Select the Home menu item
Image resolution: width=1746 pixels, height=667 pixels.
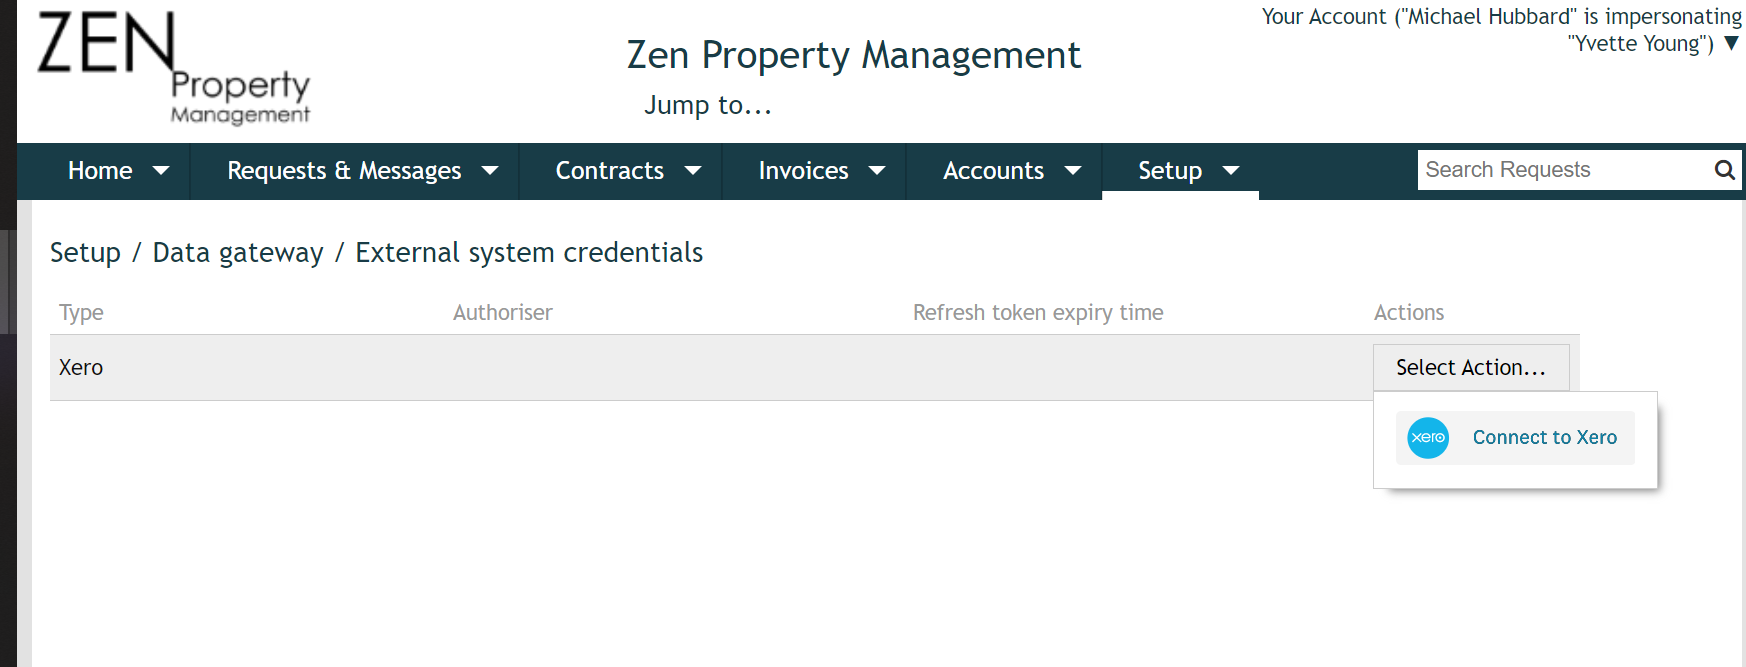pyautogui.click(x=100, y=170)
